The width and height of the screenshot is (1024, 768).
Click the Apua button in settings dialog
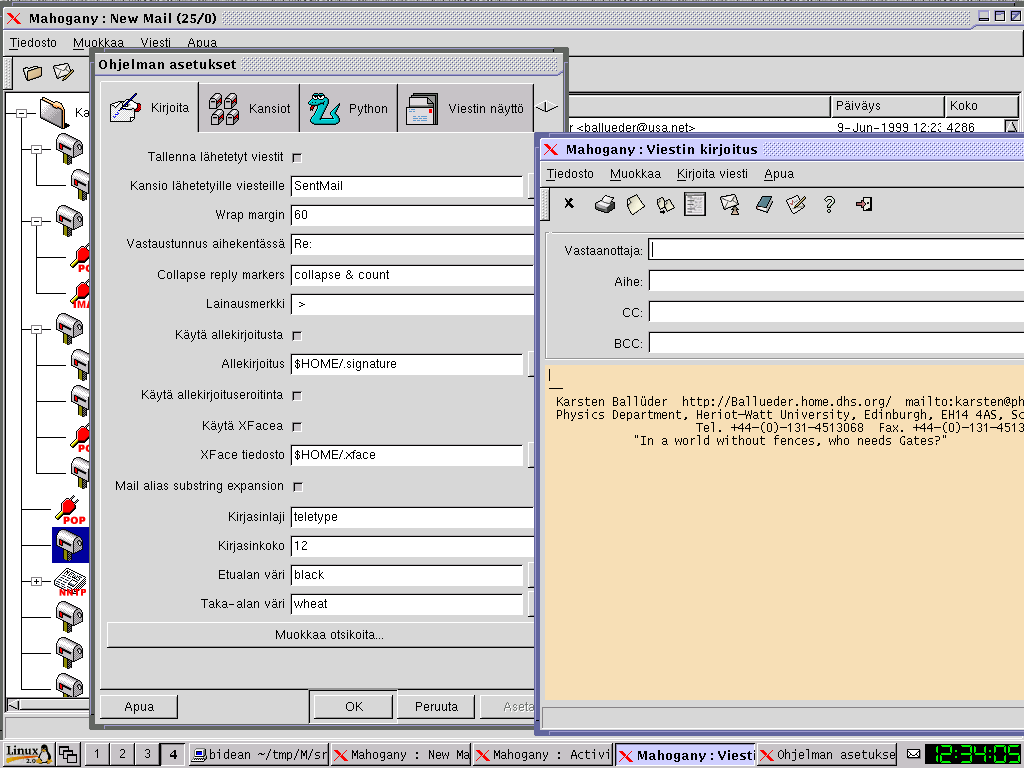pos(138,707)
